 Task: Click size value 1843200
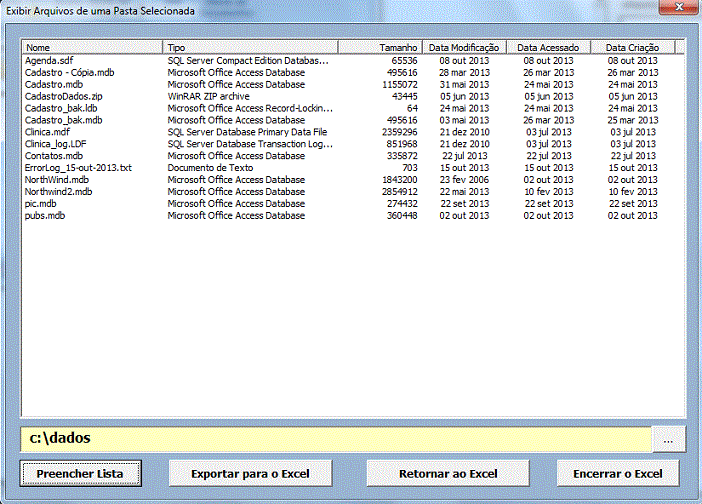[400, 179]
